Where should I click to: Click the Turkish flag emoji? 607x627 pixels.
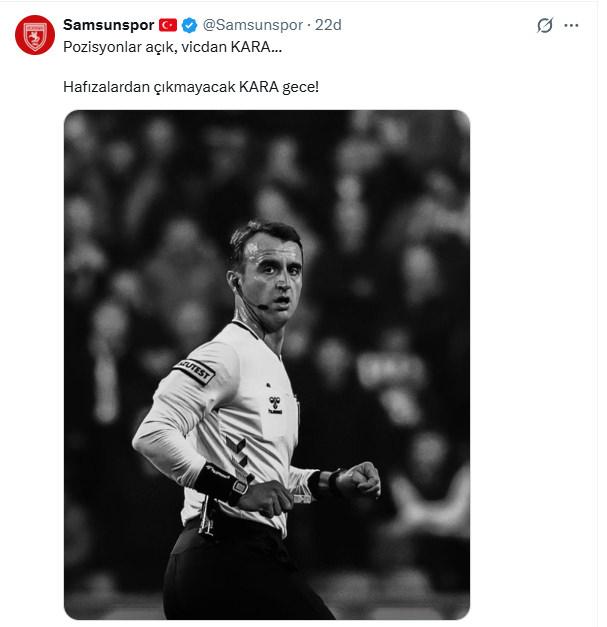click(168, 25)
